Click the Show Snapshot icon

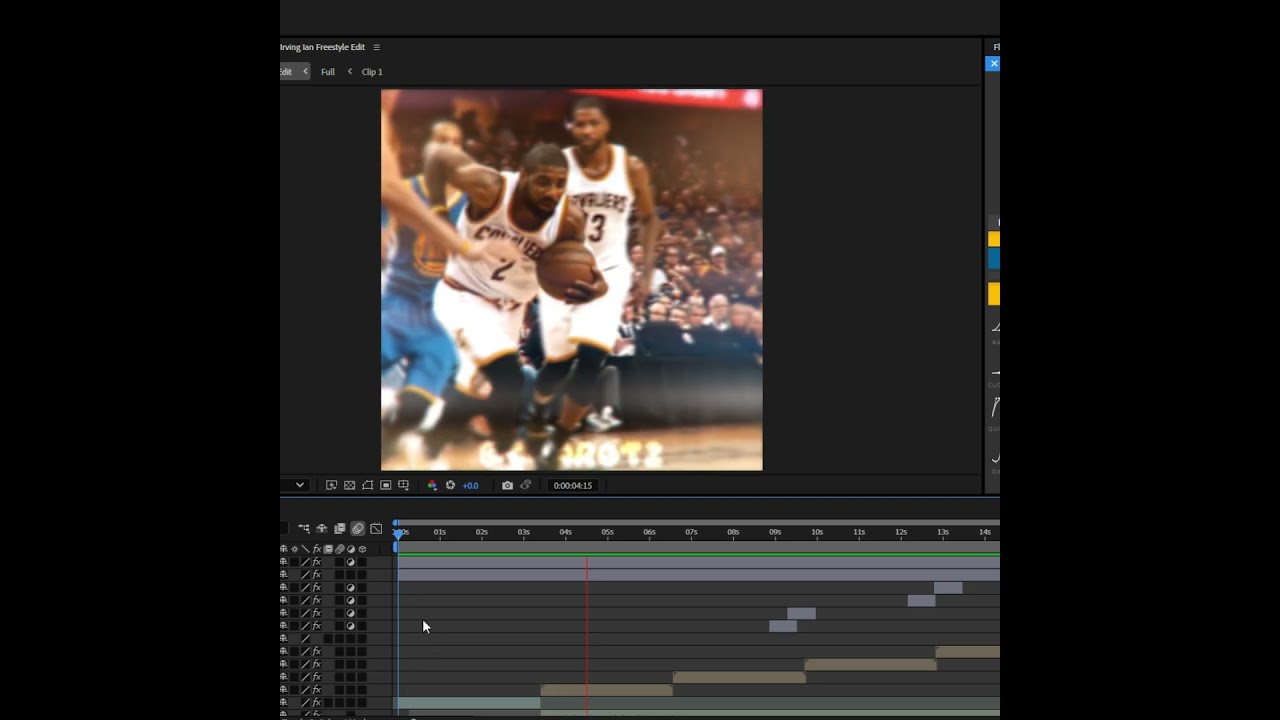pyautogui.click(x=525, y=485)
